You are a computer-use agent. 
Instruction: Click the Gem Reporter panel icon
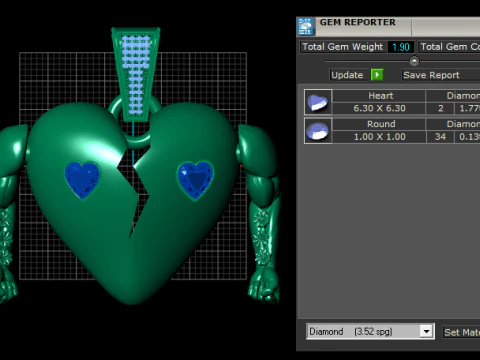[305, 26]
